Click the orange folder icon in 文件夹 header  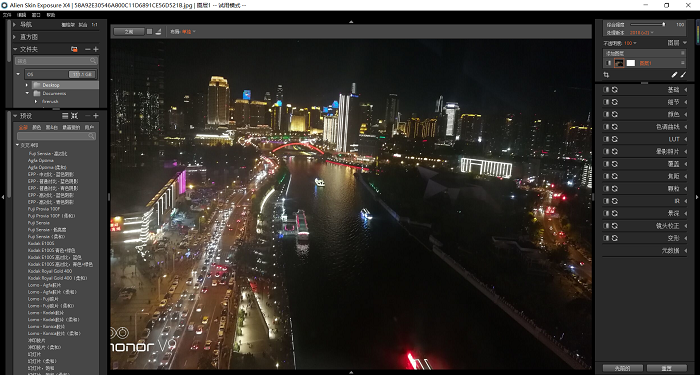pos(74,49)
